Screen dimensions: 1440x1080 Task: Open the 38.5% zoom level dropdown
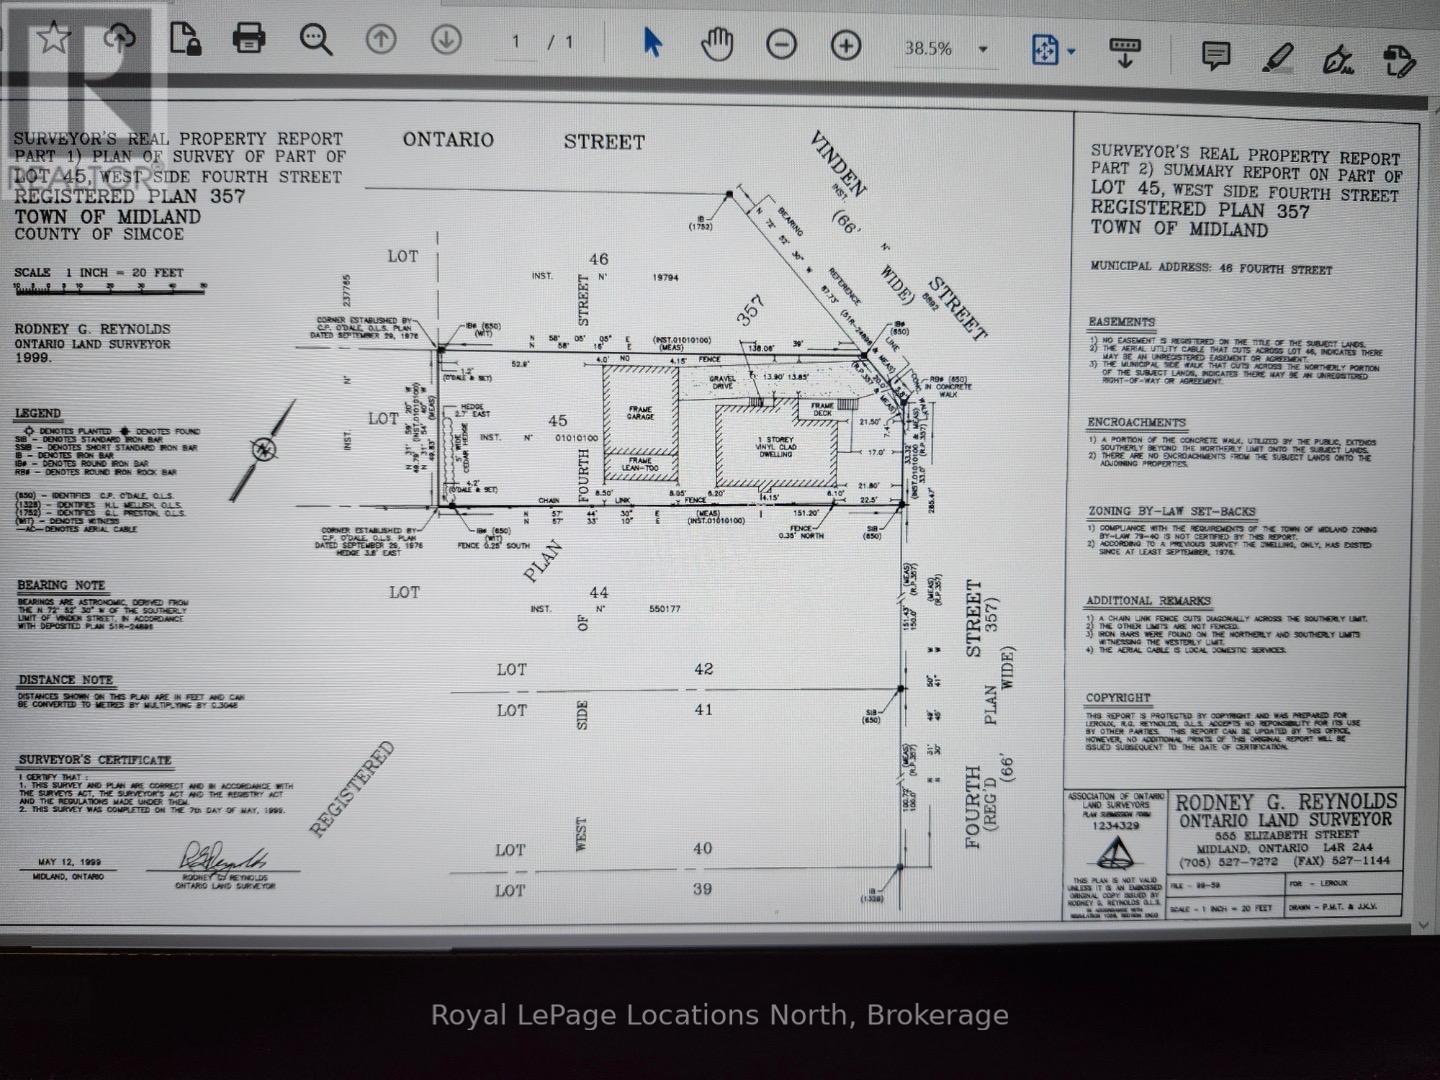[983, 49]
